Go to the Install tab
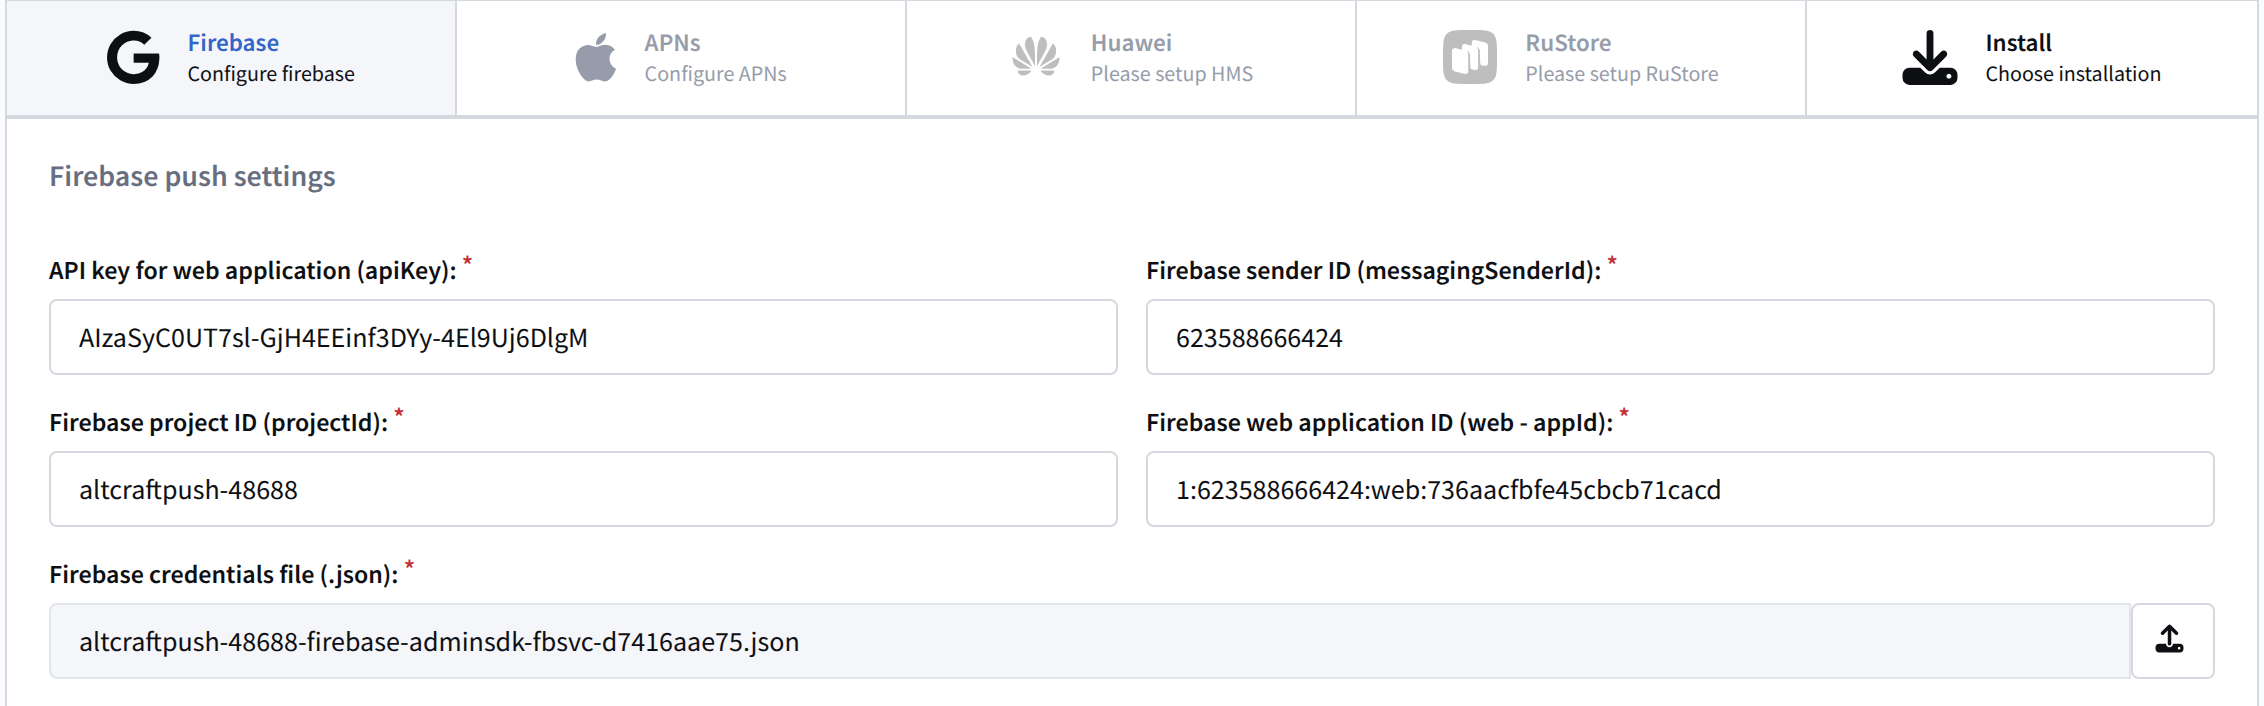 point(2031,58)
